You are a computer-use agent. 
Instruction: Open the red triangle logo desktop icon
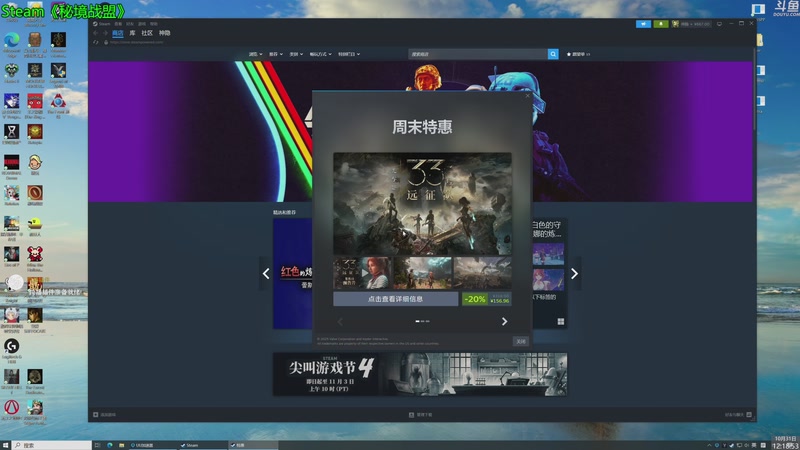[x=12, y=410]
